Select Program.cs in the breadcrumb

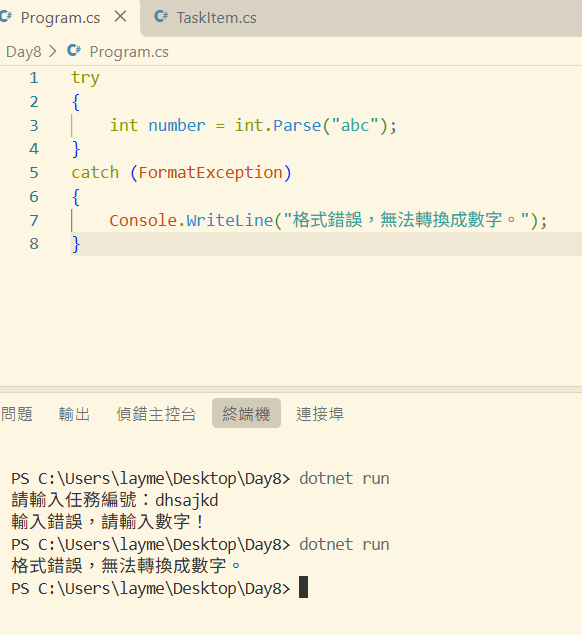(x=129, y=52)
